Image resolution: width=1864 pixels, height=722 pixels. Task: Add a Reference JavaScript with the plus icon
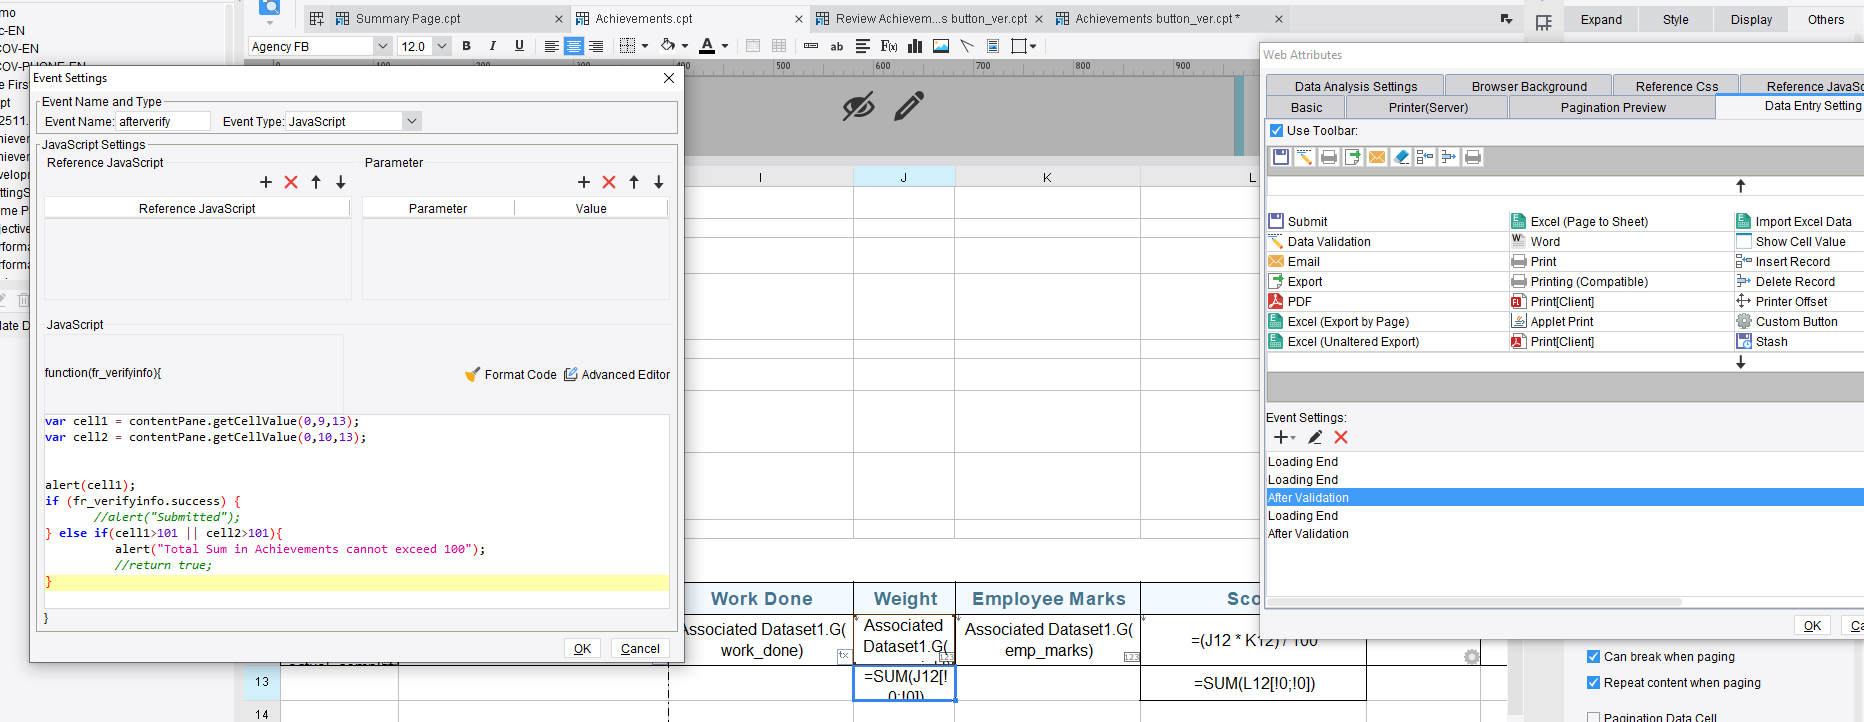coord(266,182)
